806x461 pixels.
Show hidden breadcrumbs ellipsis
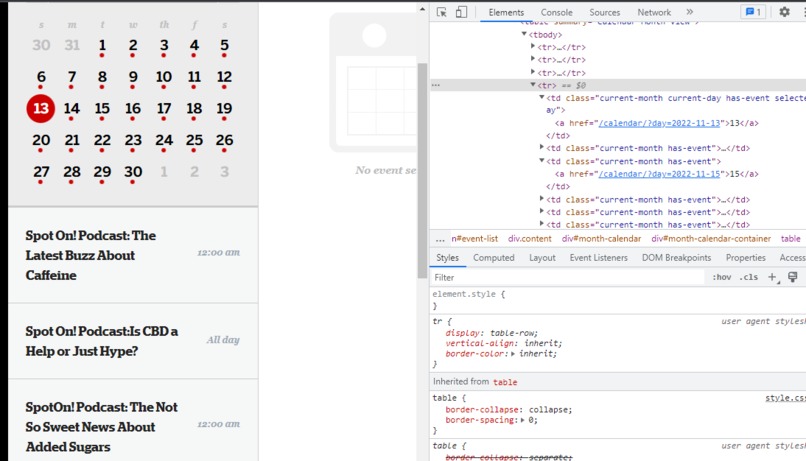click(440, 239)
